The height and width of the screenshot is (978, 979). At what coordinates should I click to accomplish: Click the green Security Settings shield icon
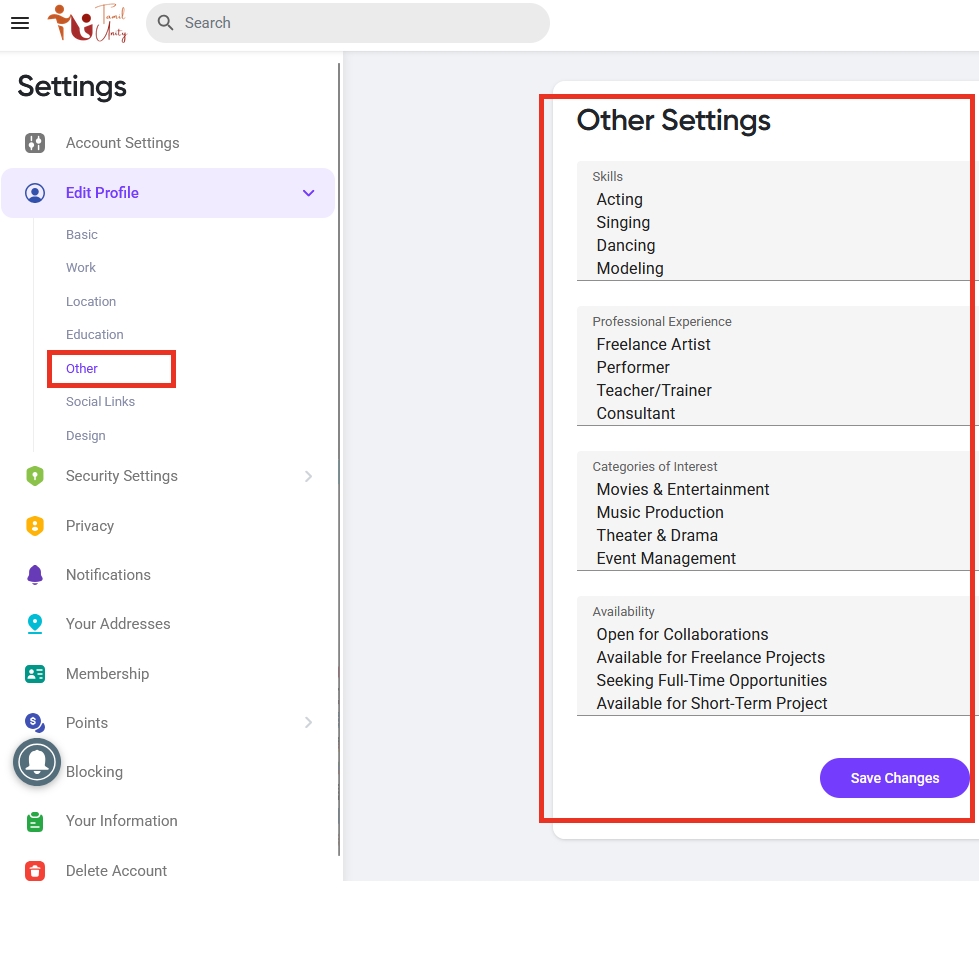(x=35, y=476)
